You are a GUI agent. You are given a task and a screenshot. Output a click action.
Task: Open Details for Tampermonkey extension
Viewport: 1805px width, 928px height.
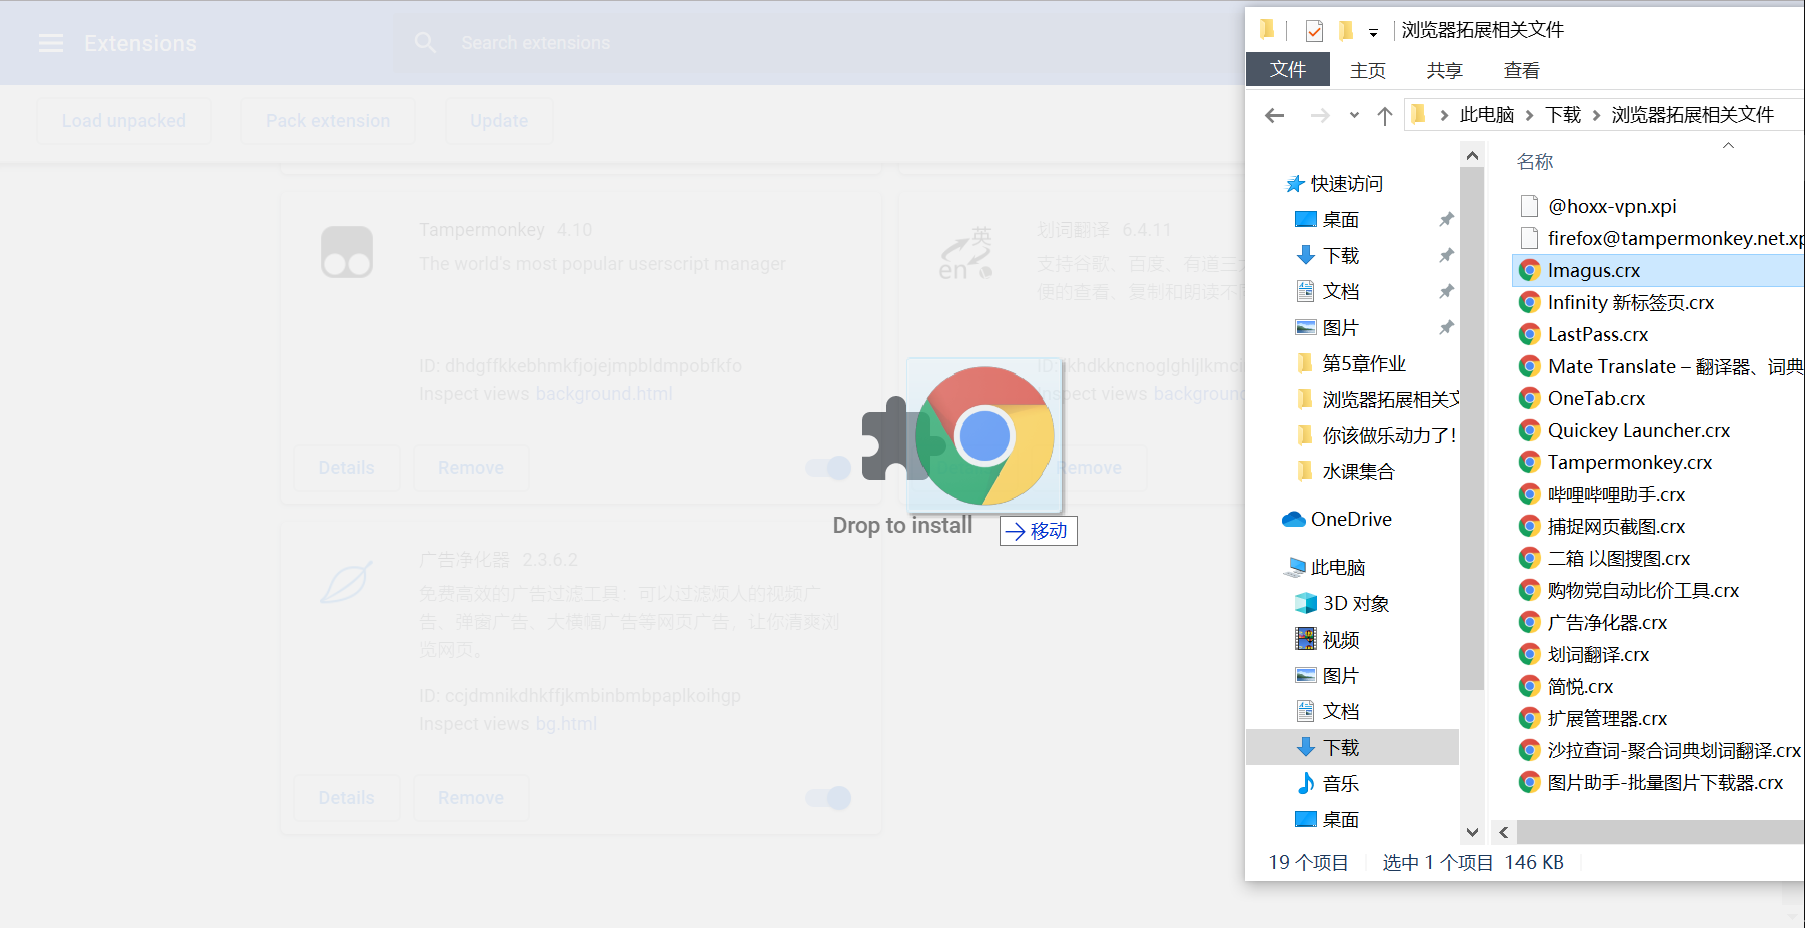tap(346, 468)
